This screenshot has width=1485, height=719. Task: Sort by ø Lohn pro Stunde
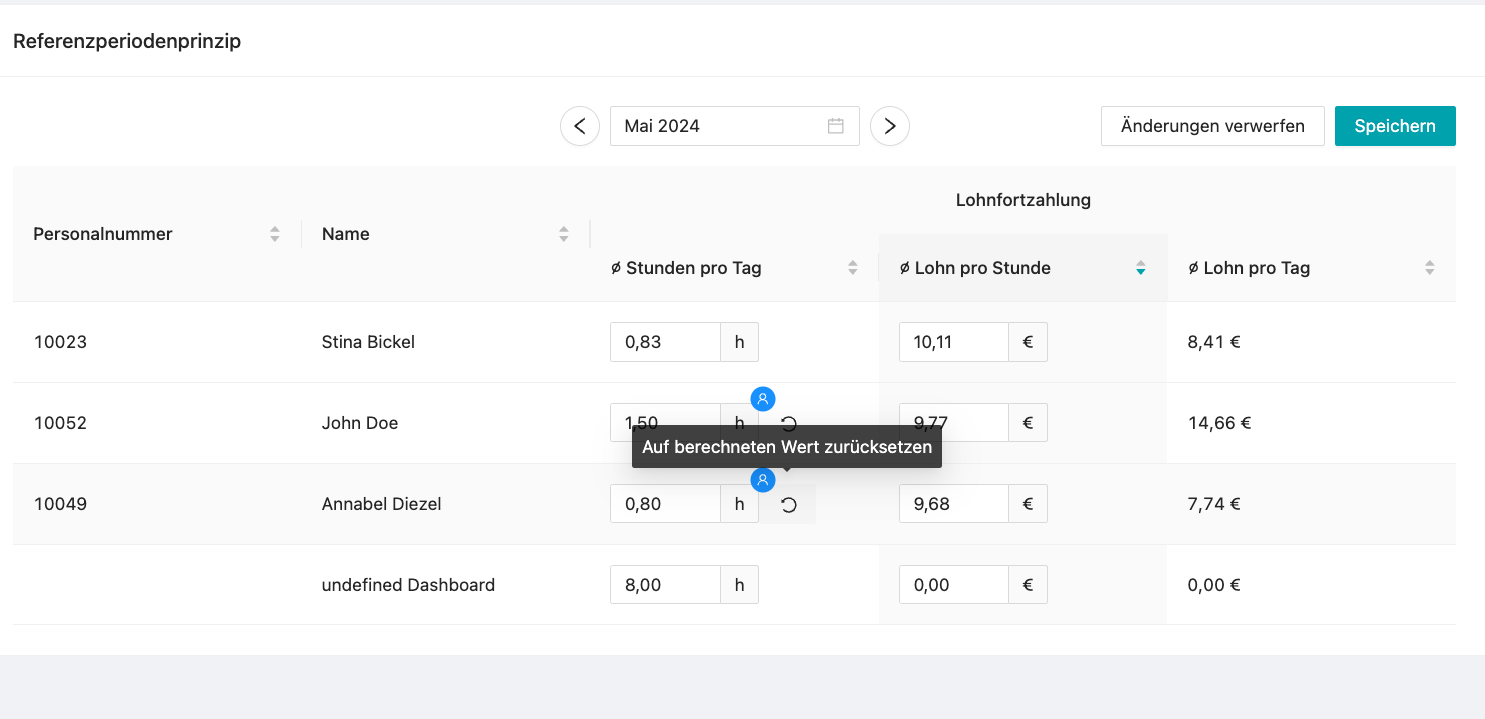[1140, 268]
